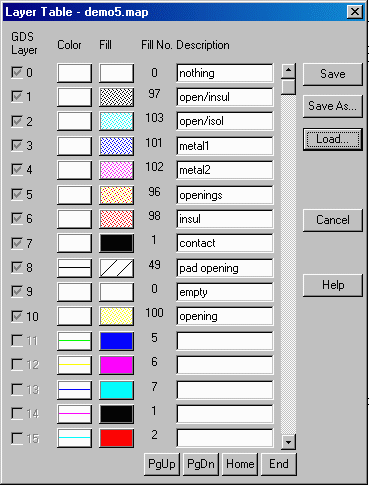Open layer 0 color swatch
Viewport: 369px width, 486px height.
[74, 73]
